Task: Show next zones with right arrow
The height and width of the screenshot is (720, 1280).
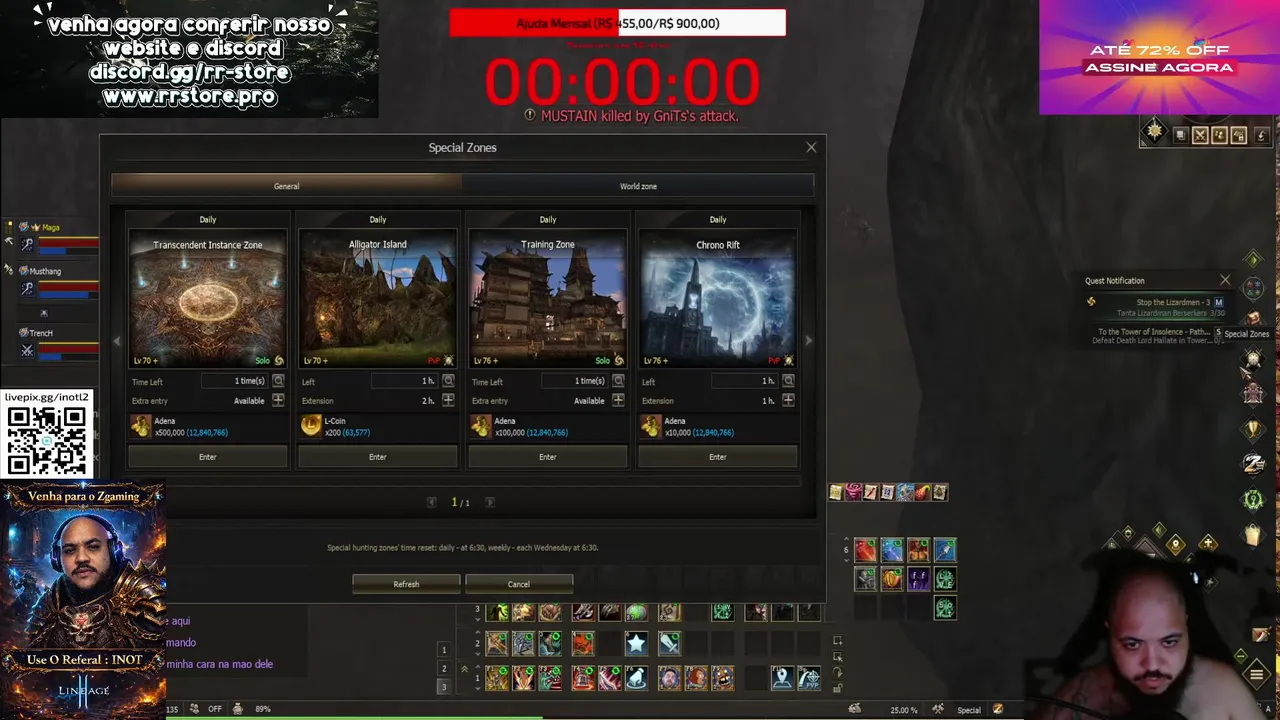Action: point(808,341)
